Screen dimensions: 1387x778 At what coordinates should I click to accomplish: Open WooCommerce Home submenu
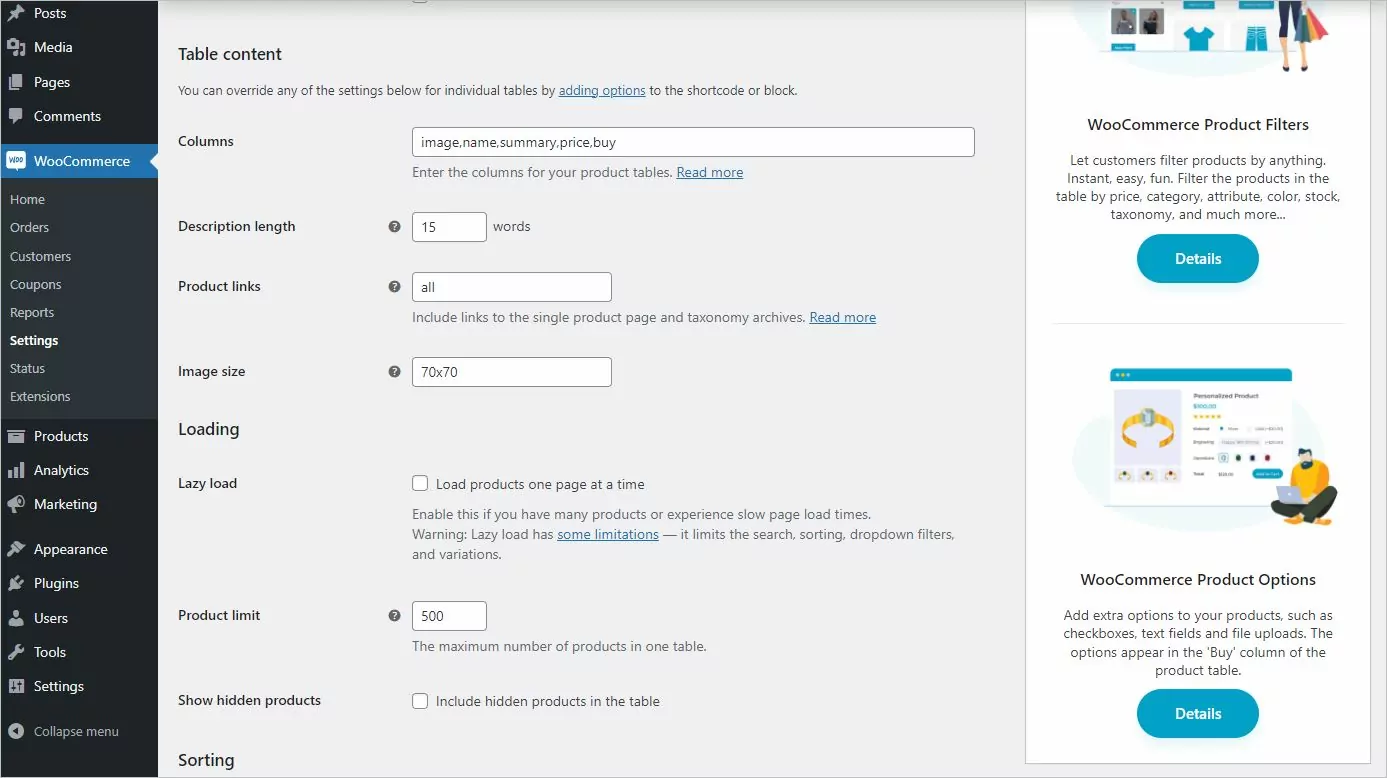click(x=27, y=199)
